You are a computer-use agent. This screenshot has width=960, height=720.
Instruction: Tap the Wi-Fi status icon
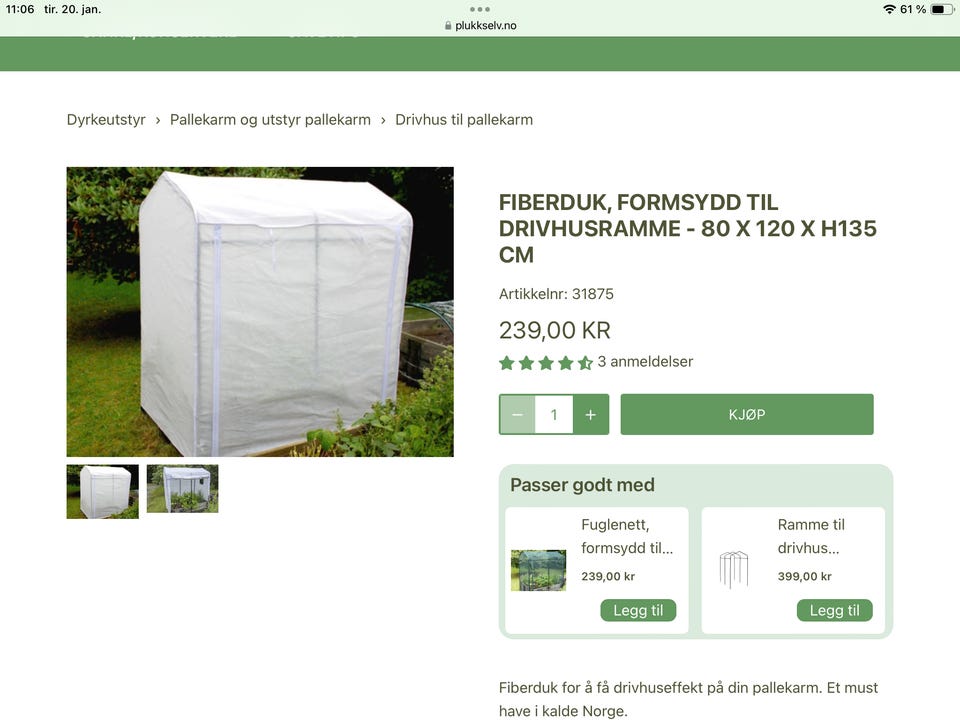pos(889,9)
